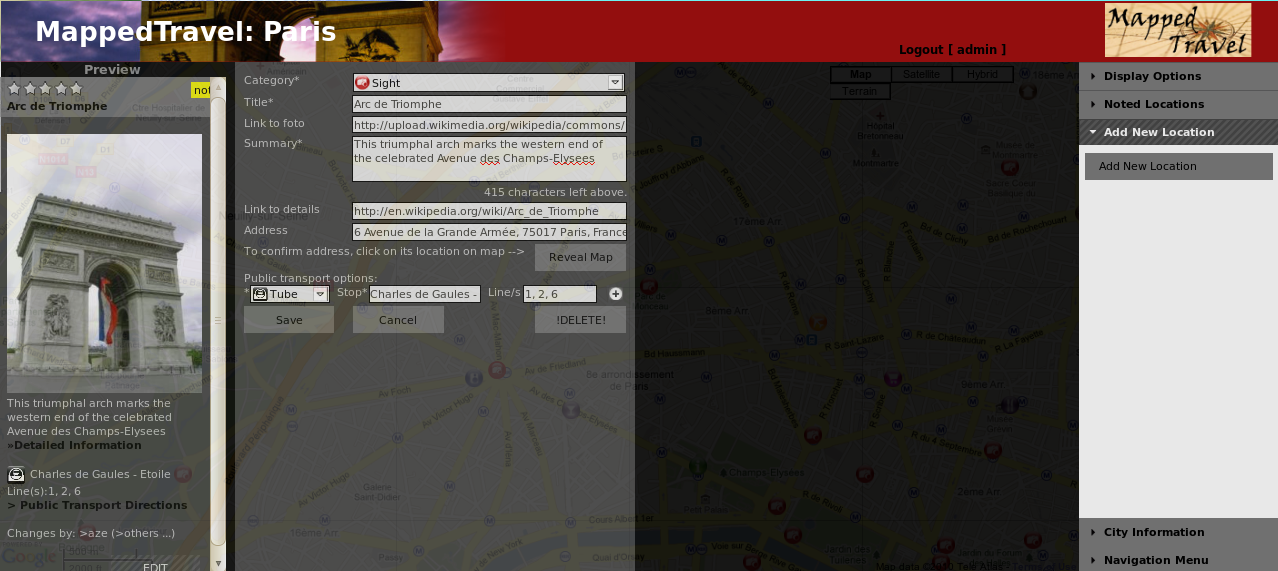
Task: Expand the Noted Locations section
Action: [x=1178, y=104]
